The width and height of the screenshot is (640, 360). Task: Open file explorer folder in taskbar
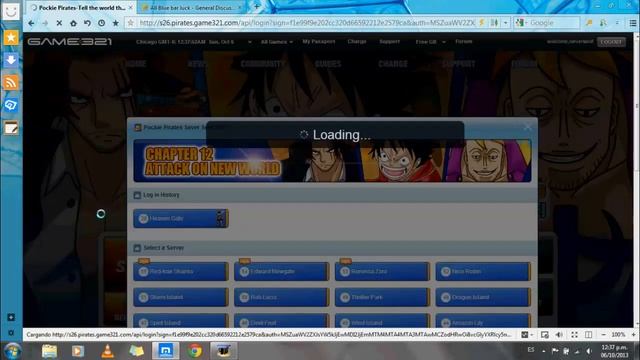coord(49,351)
